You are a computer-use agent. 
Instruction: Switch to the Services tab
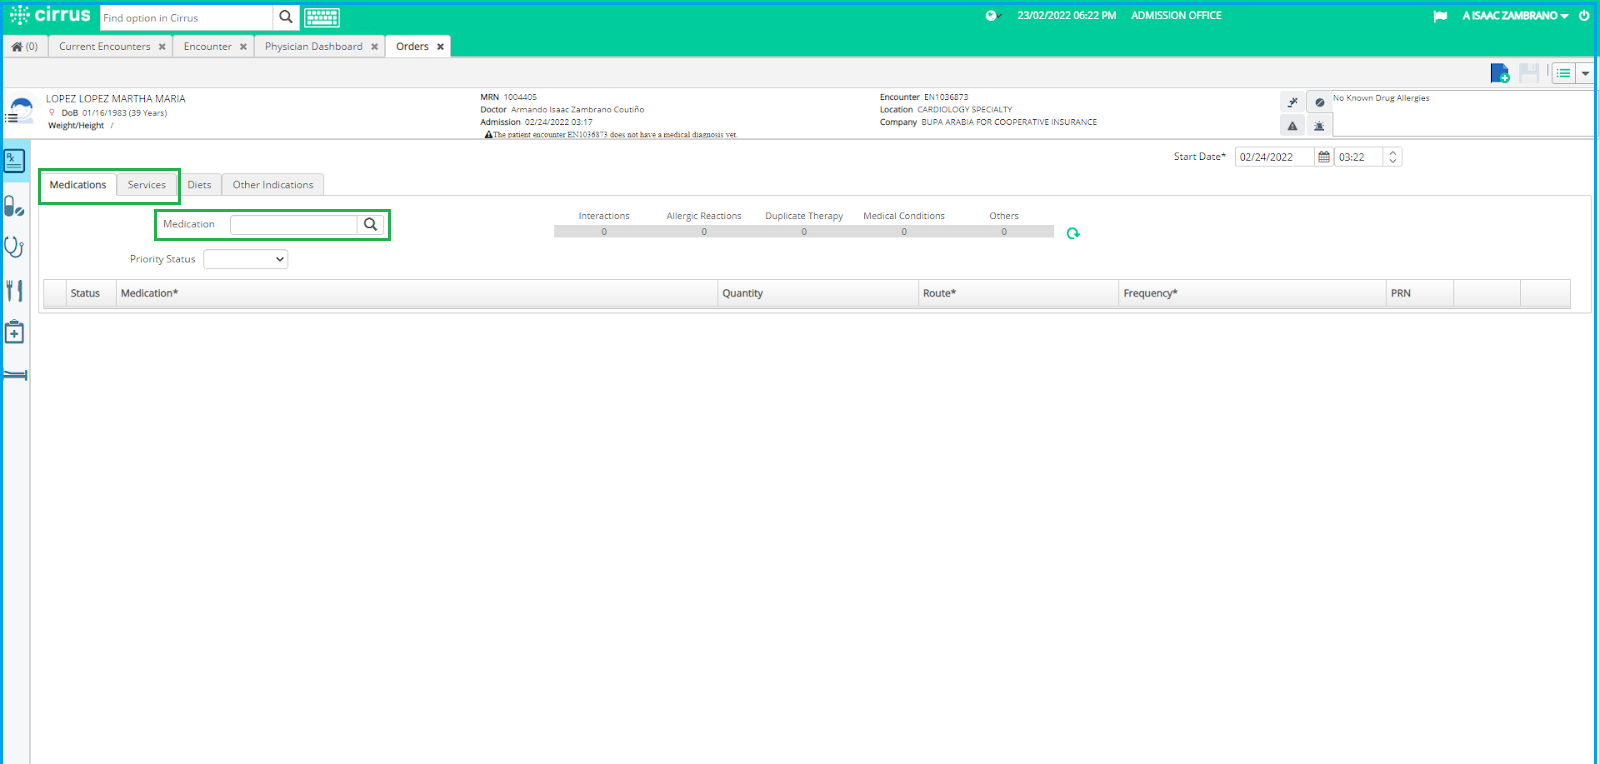[x=147, y=185]
